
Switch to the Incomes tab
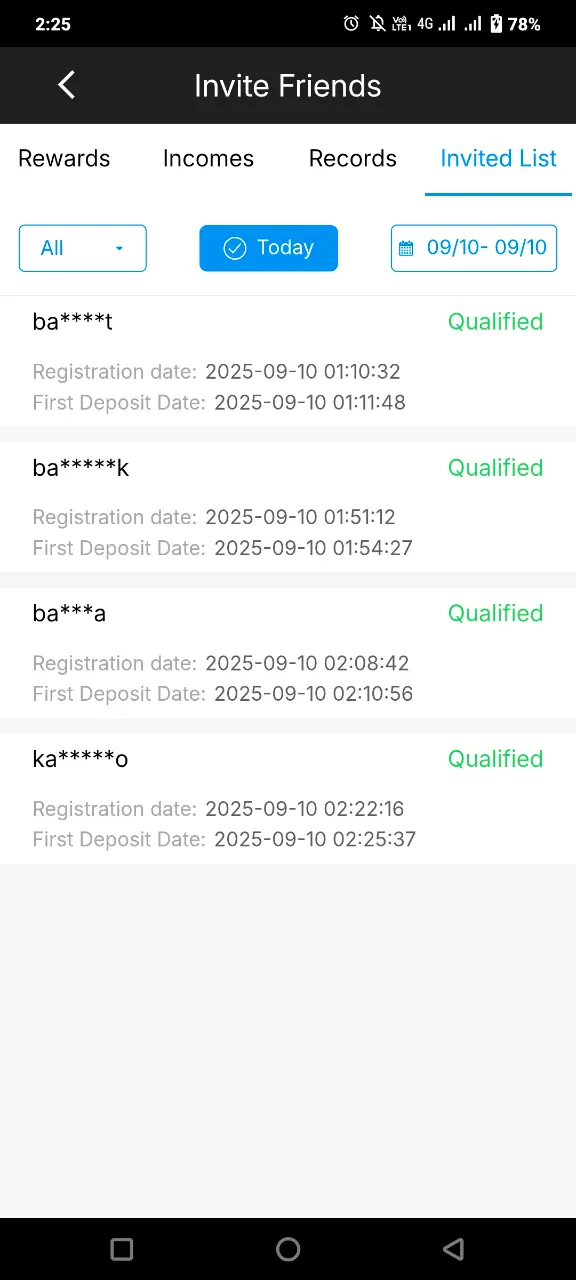(208, 158)
